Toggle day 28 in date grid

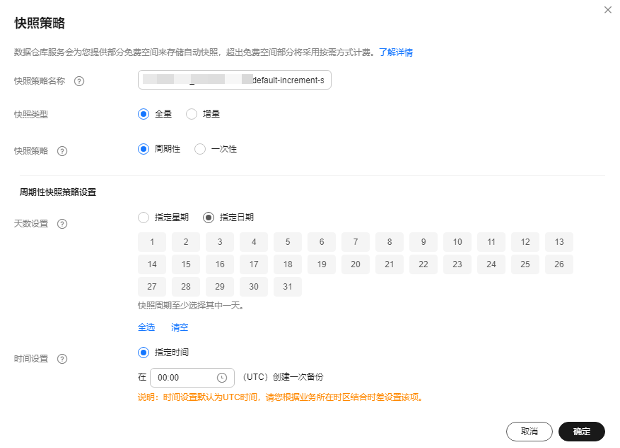tap(186, 287)
